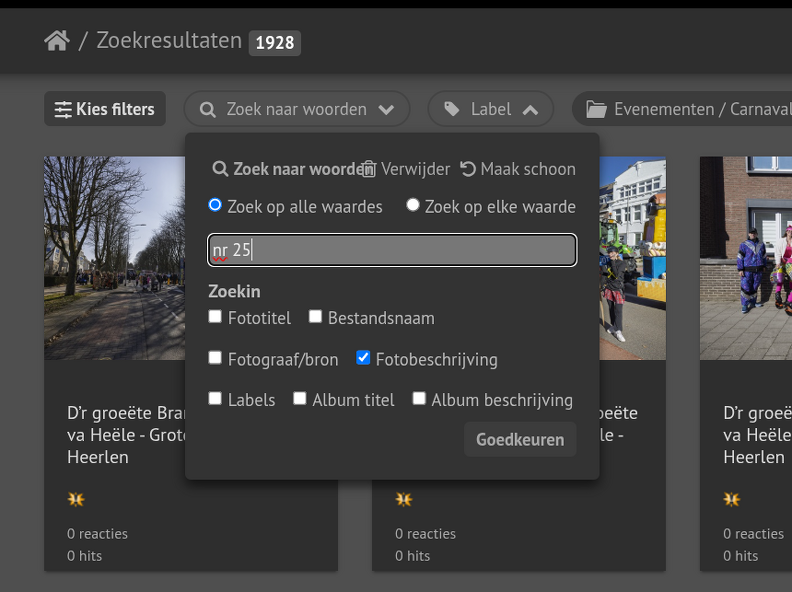Click the magnifier icon in popup header
Viewport: 792px width, 592px height.
tap(220, 169)
